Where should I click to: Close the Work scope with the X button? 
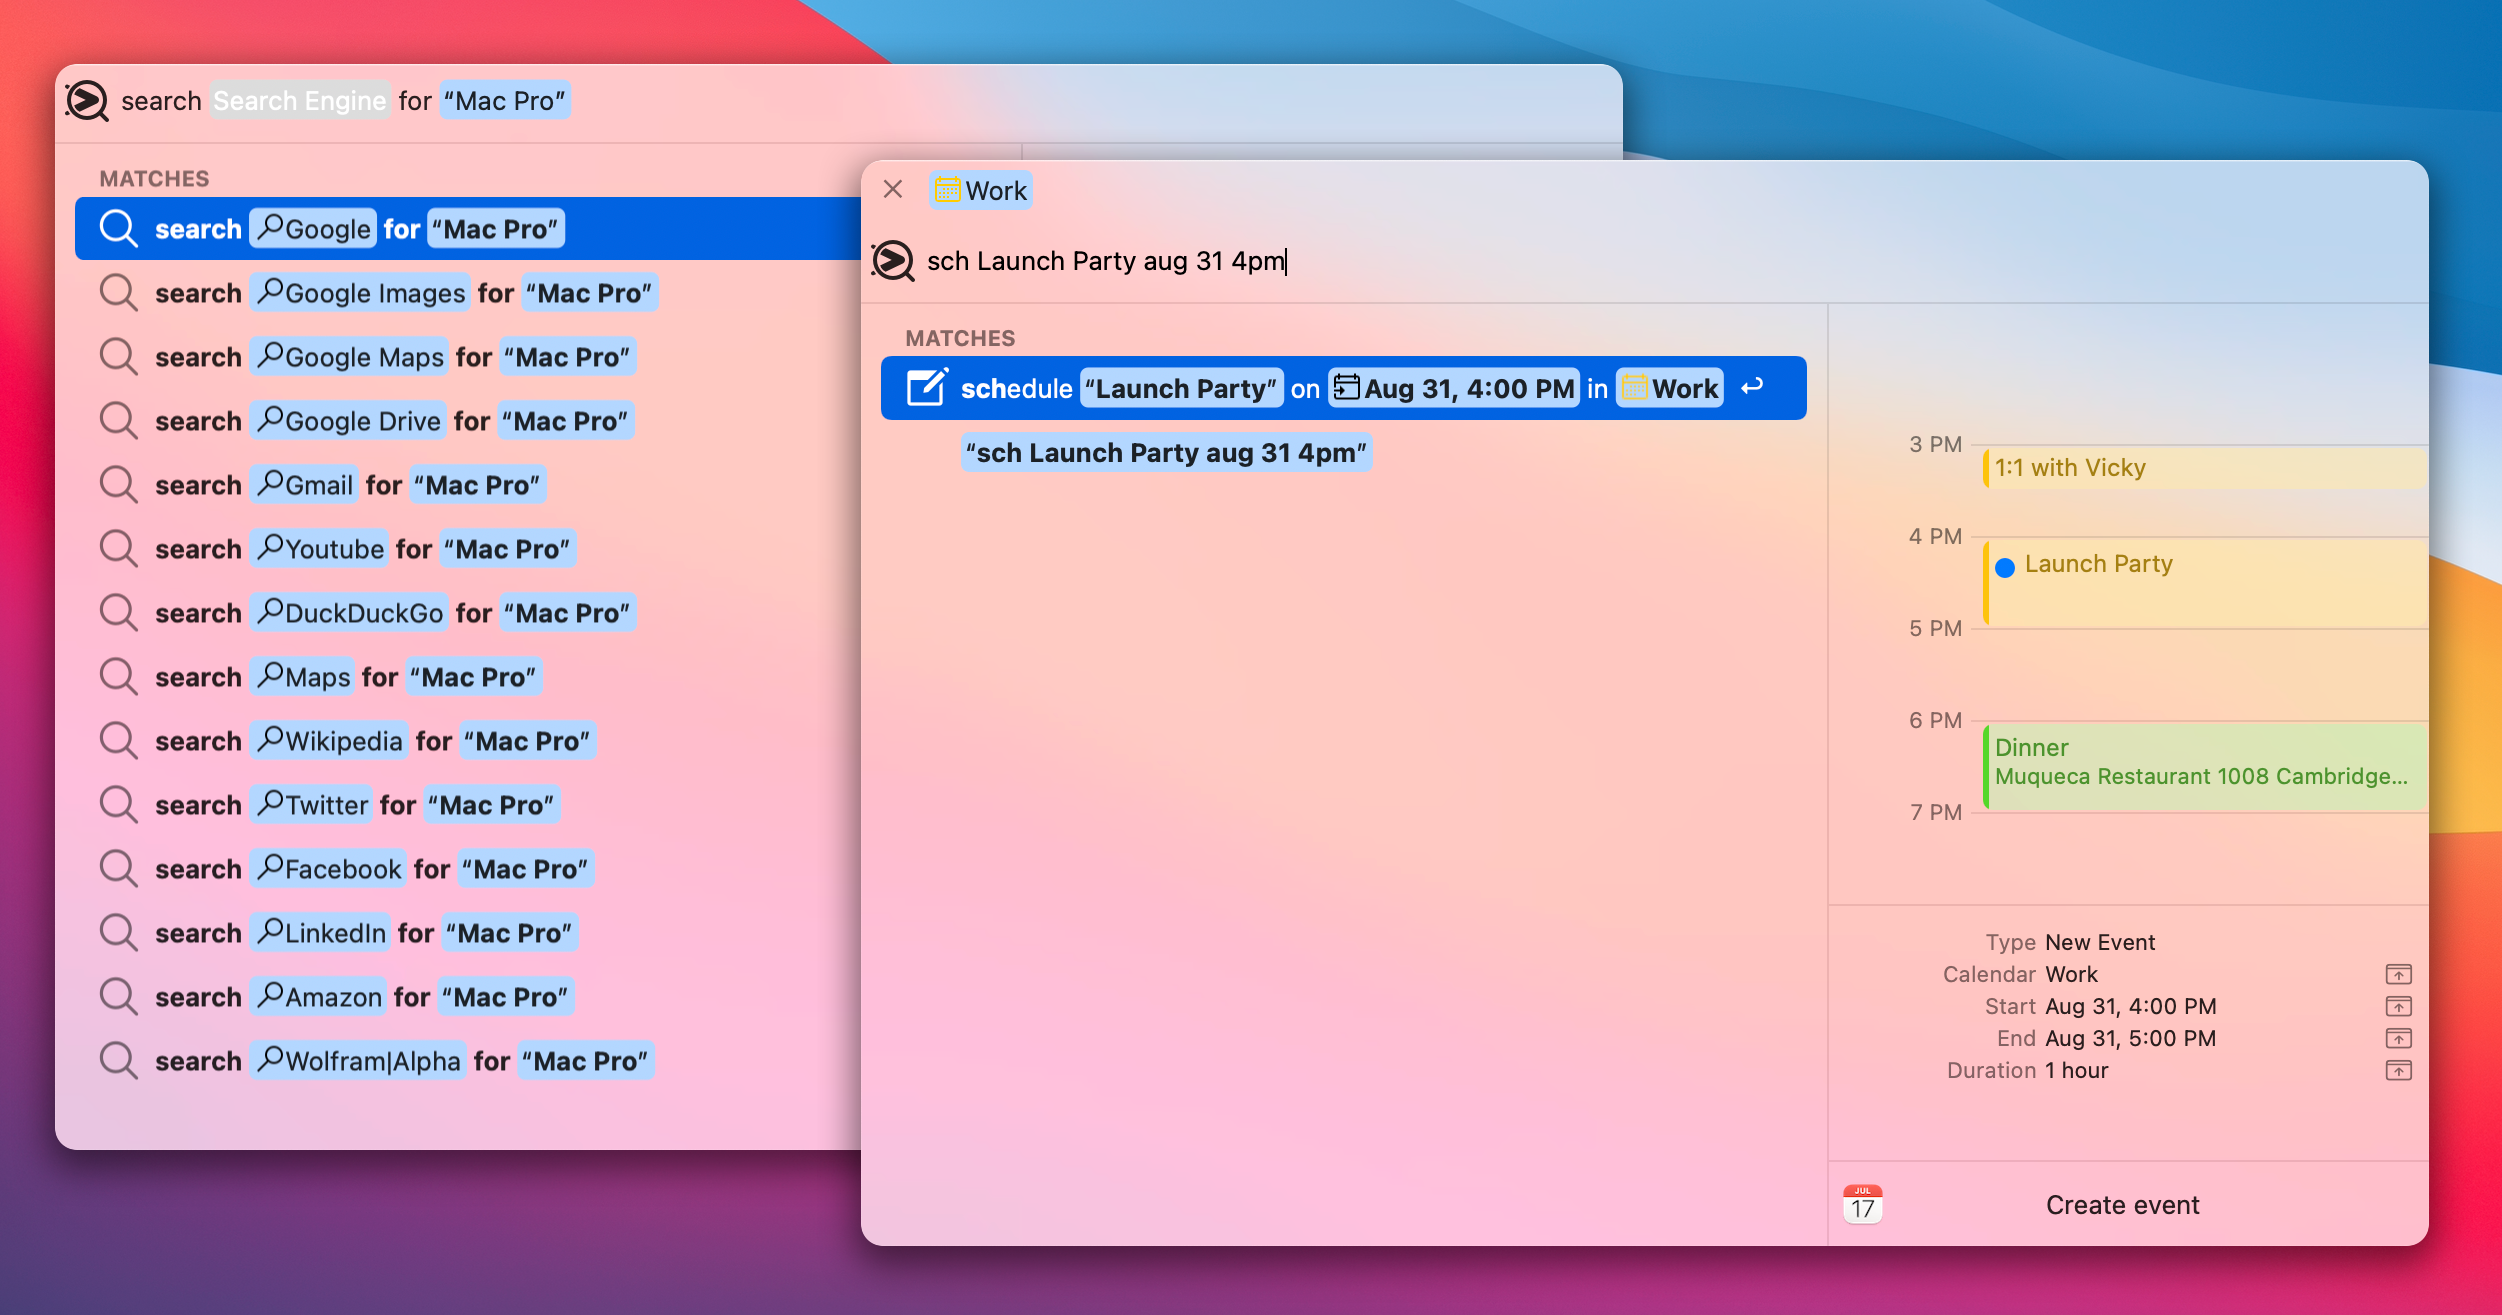pyautogui.click(x=893, y=189)
